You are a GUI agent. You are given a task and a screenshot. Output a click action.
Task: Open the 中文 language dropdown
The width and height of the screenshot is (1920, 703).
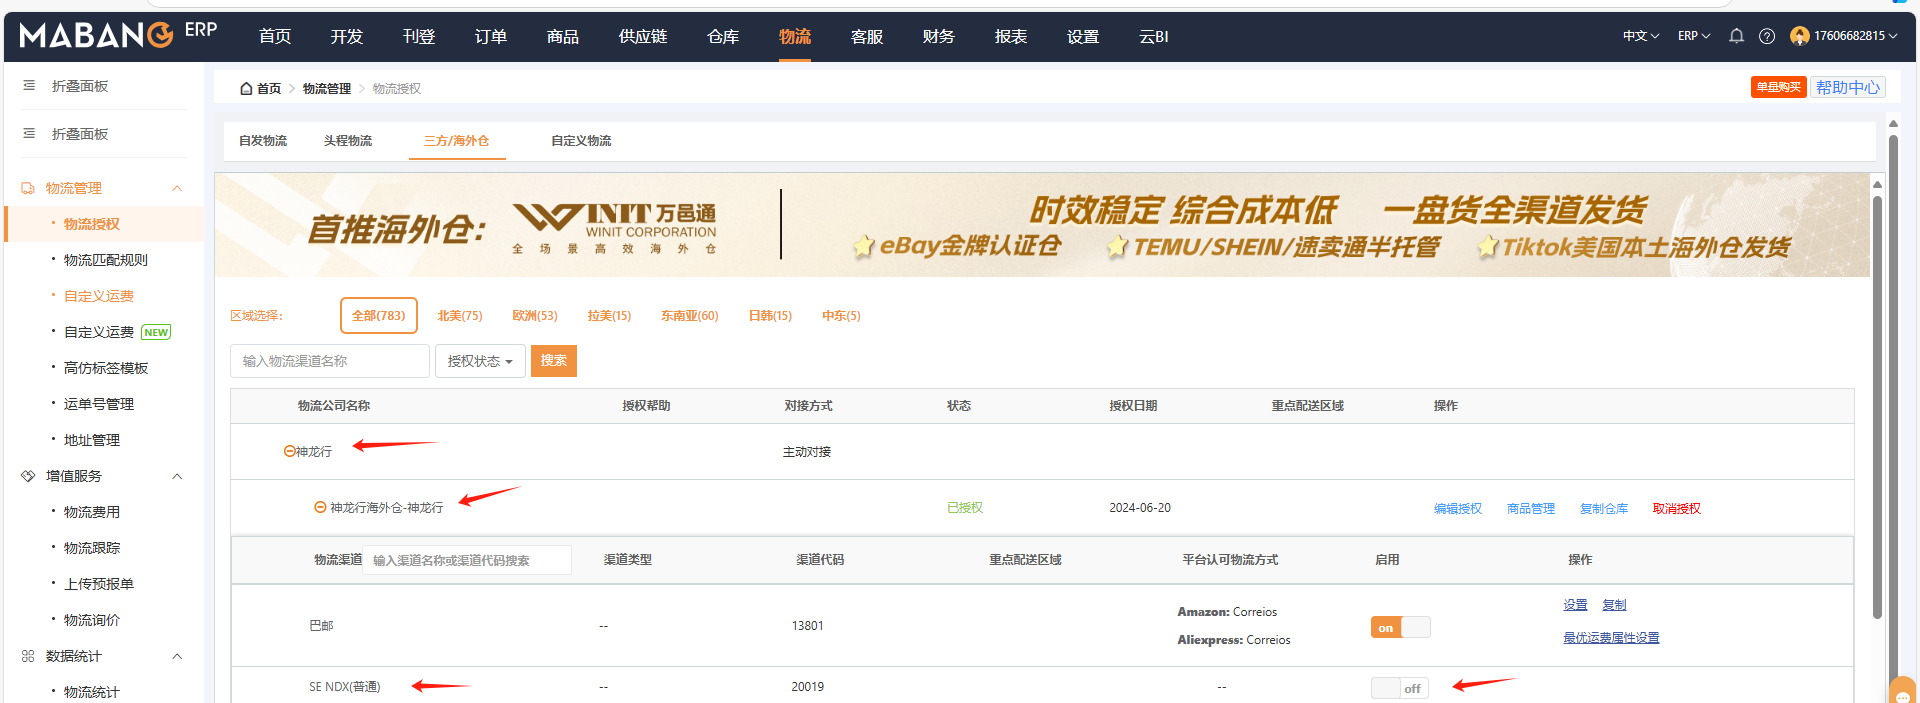point(1641,36)
